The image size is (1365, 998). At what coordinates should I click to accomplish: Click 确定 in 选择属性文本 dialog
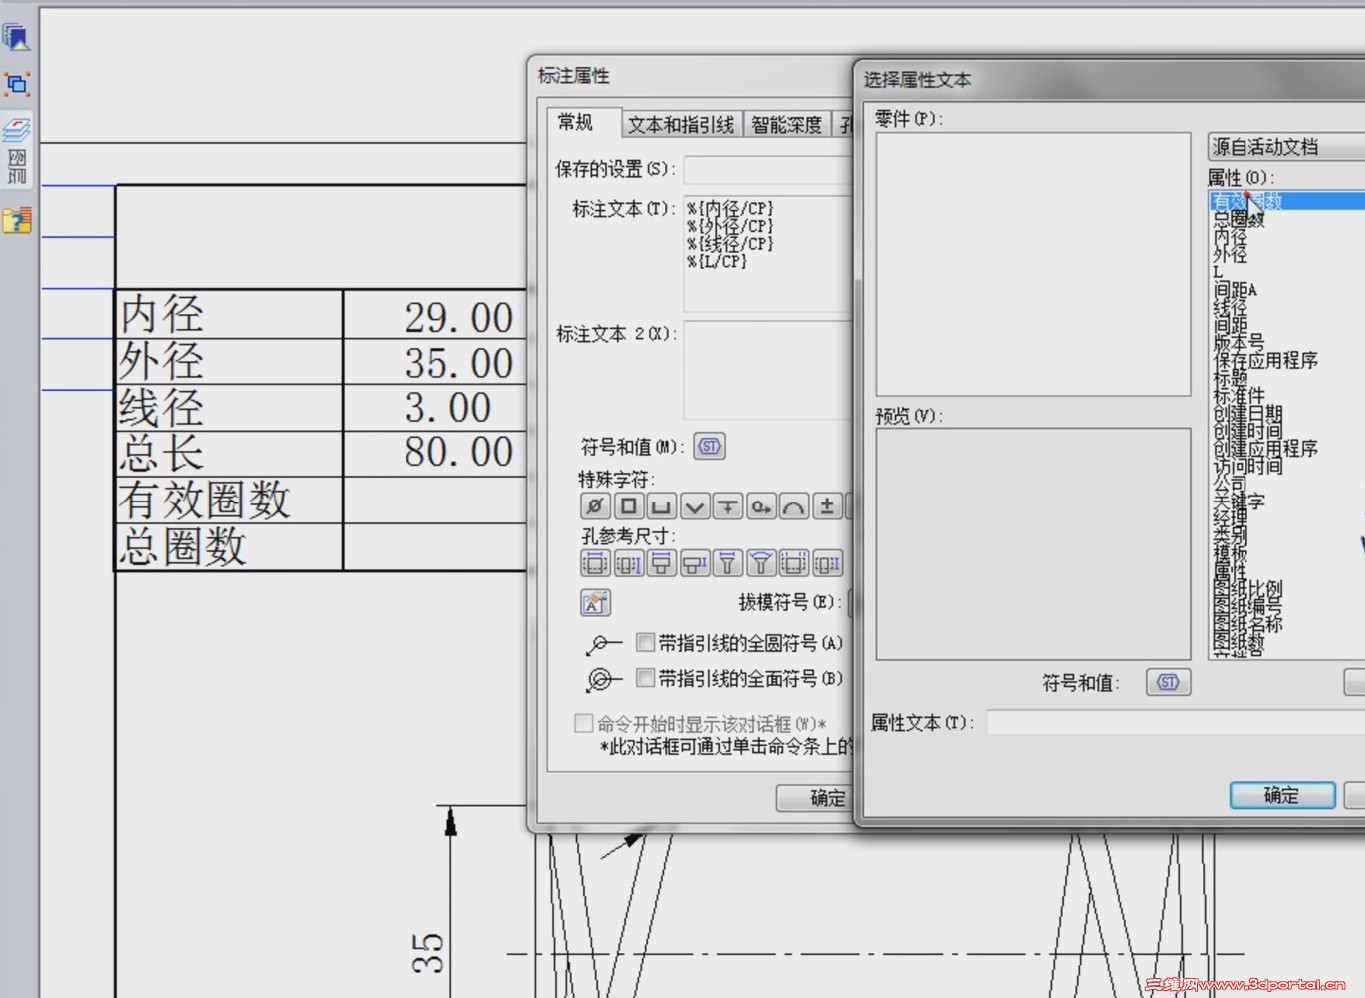tap(1282, 795)
